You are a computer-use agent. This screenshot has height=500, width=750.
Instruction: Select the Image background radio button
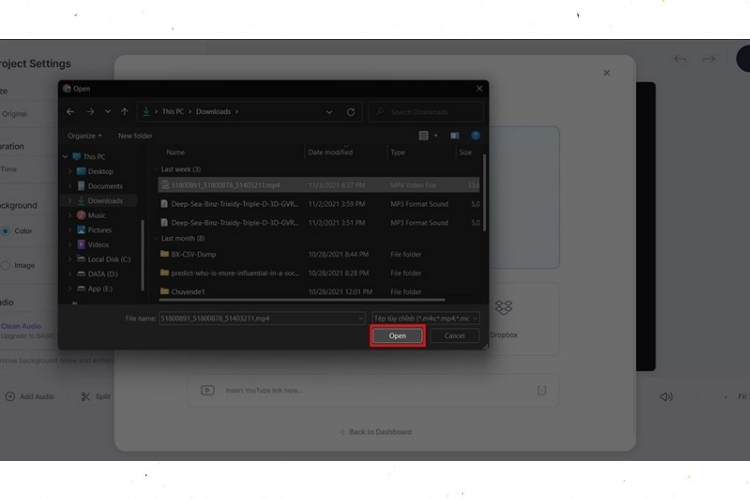6,265
